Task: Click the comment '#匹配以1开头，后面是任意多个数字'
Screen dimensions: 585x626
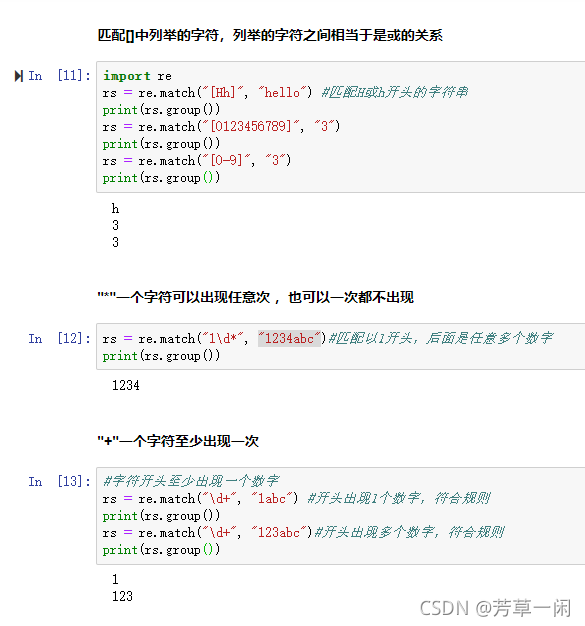Action: point(440,339)
